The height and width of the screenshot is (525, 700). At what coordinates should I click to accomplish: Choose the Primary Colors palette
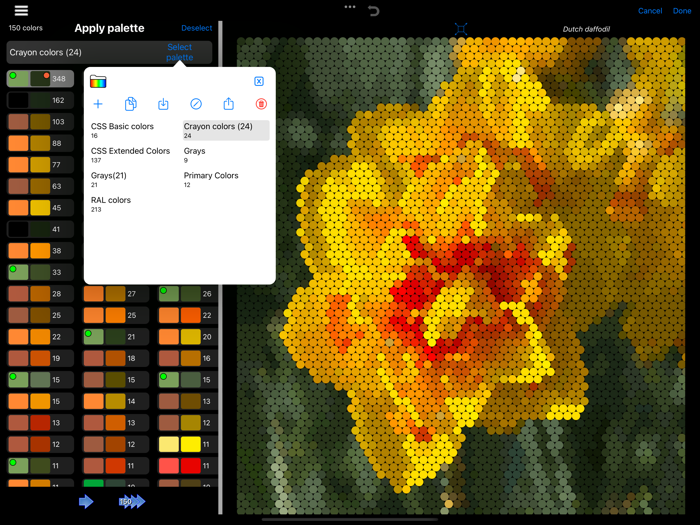[226, 179]
